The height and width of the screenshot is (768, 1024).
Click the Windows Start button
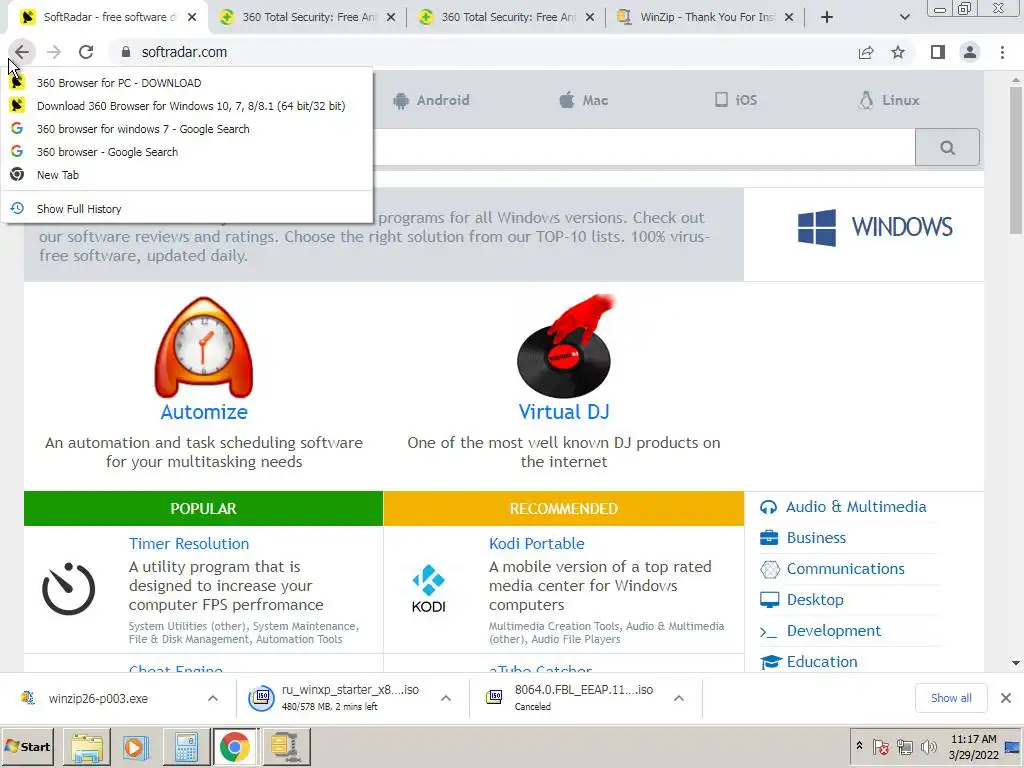pyautogui.click(x=27, y=747)
